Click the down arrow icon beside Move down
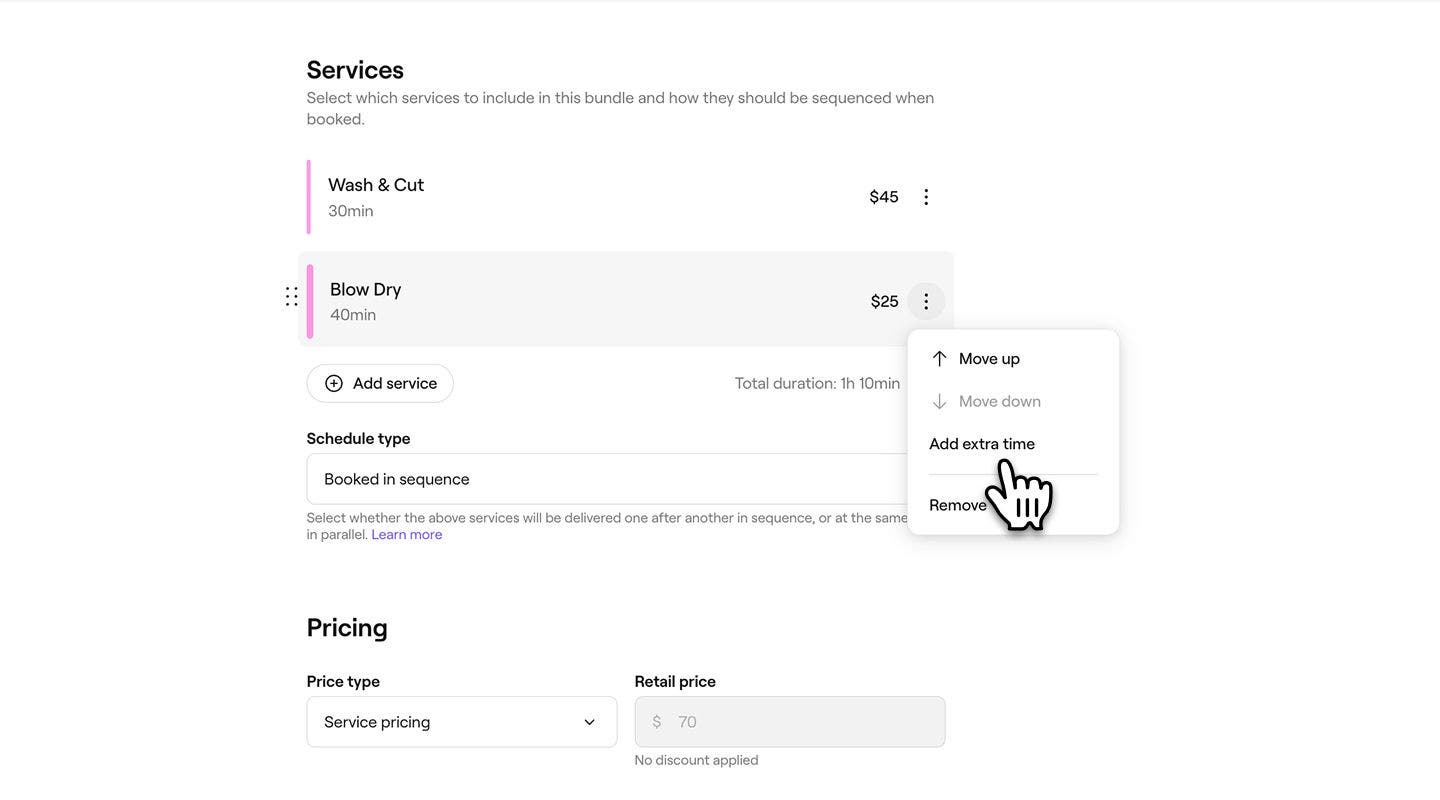The height and width of the screenshot is (800, 1440). tap(939, 402)
